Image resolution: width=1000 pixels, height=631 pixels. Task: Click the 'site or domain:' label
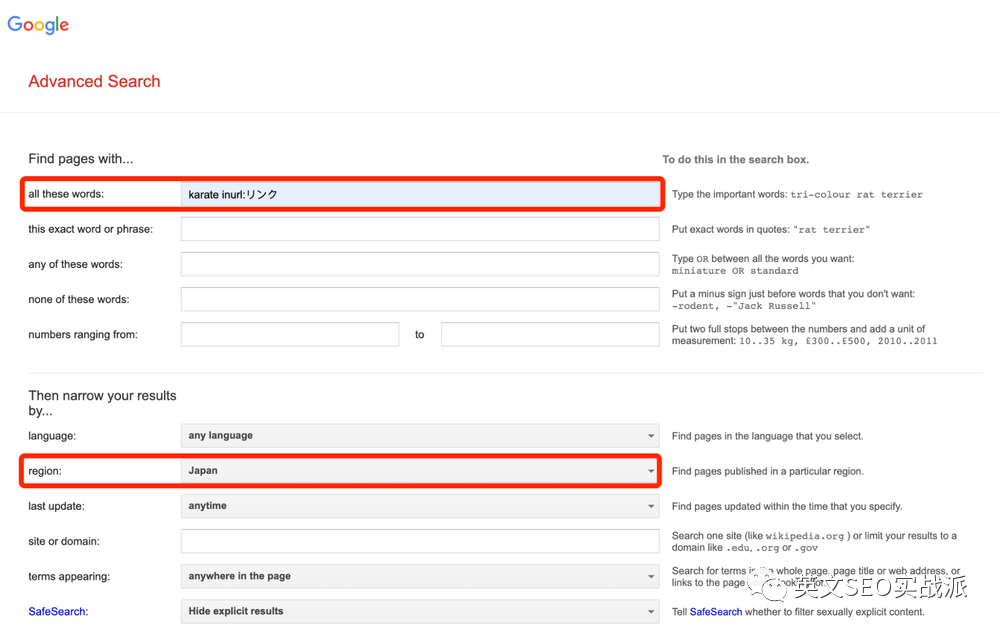click(64, 541)
